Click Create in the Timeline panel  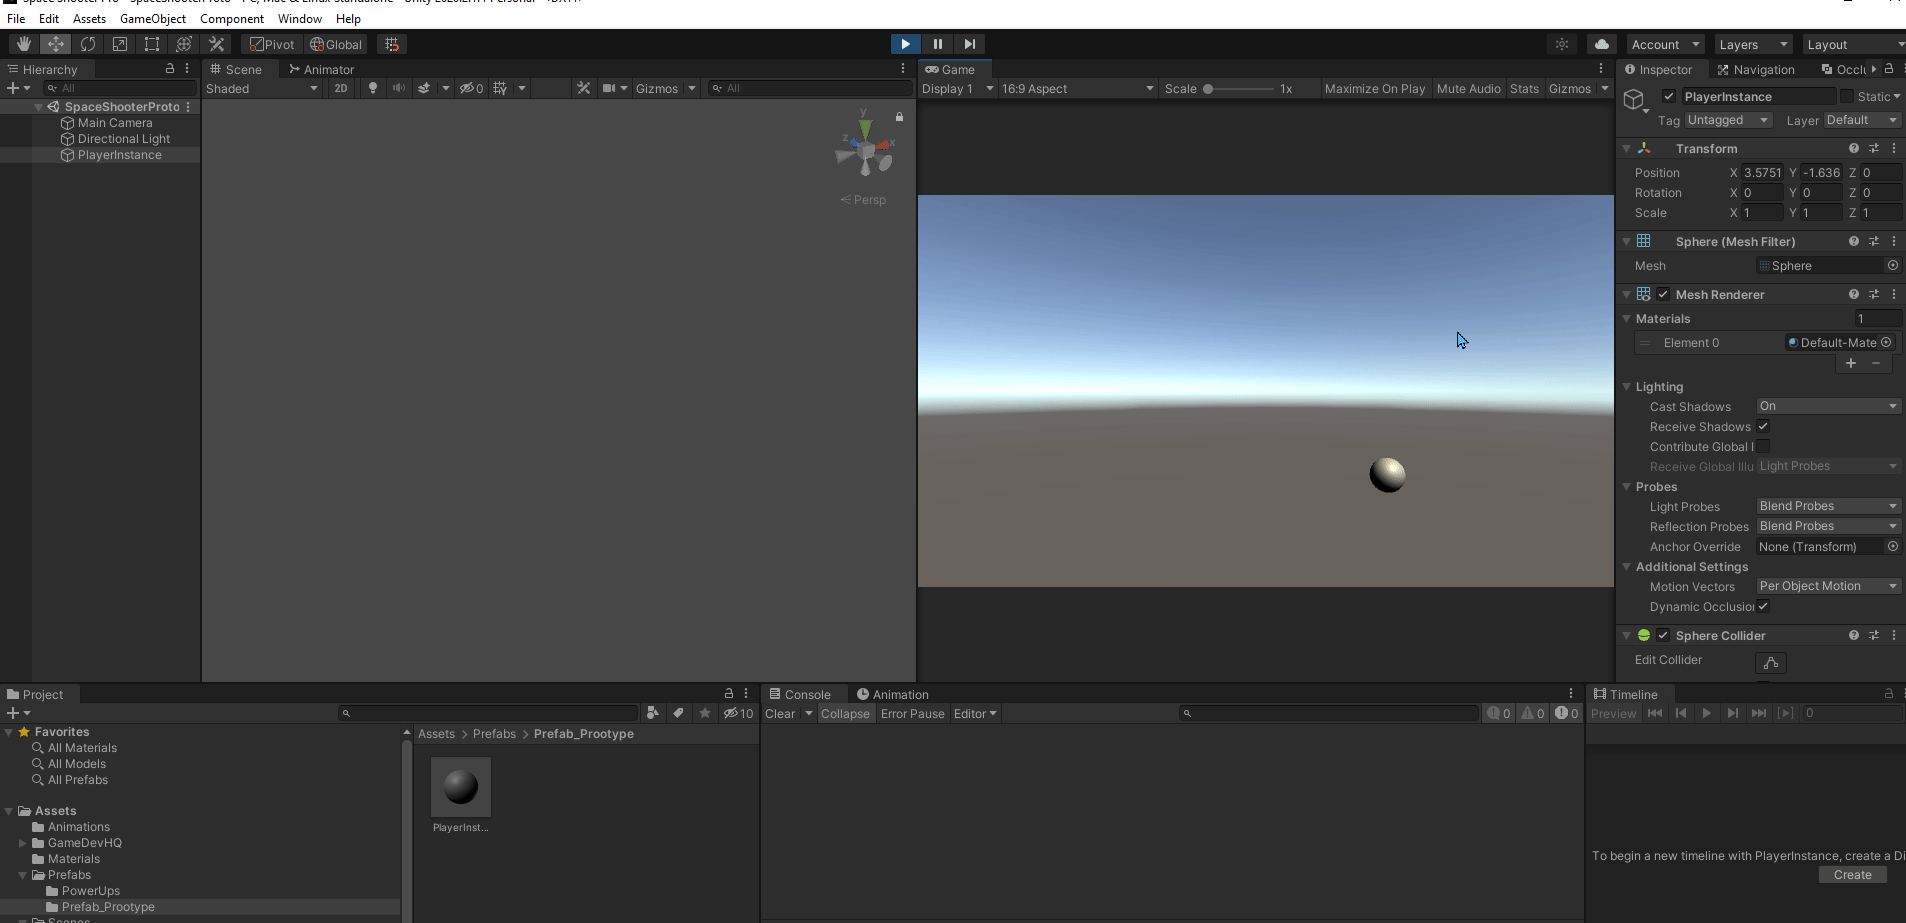point(1852,874)
